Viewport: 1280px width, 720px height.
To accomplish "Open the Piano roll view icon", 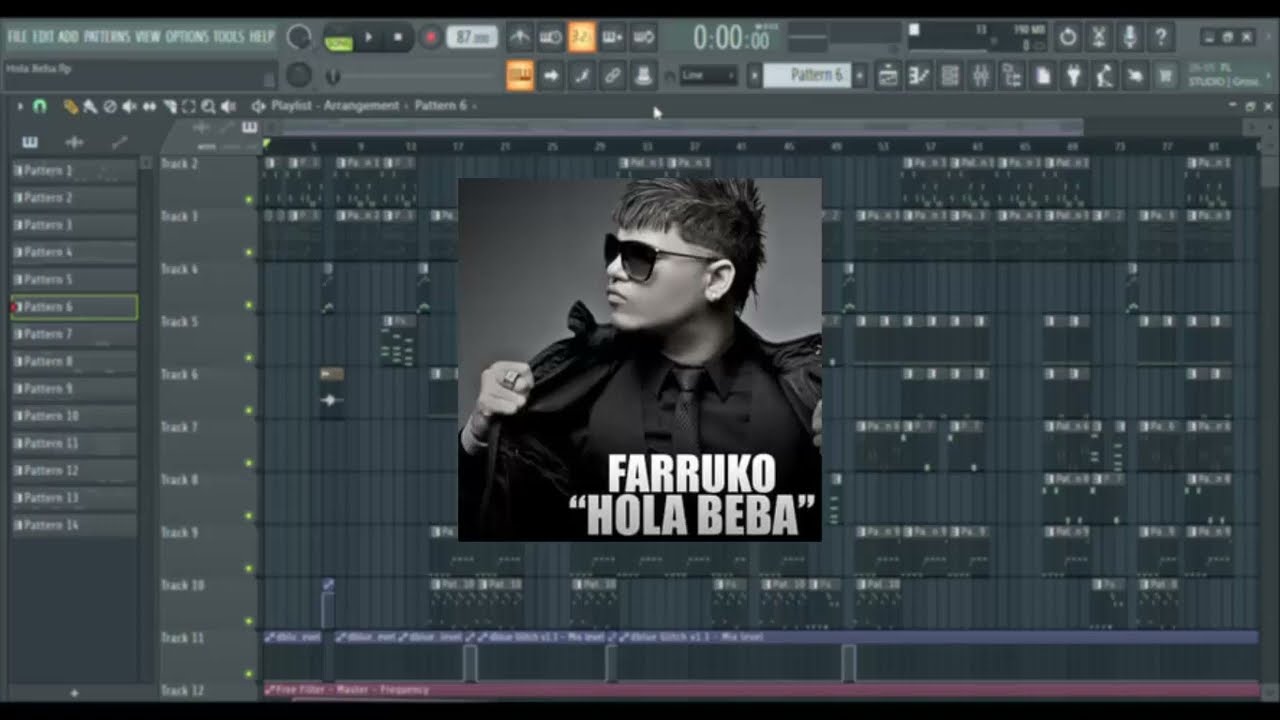I will (918, 75).
